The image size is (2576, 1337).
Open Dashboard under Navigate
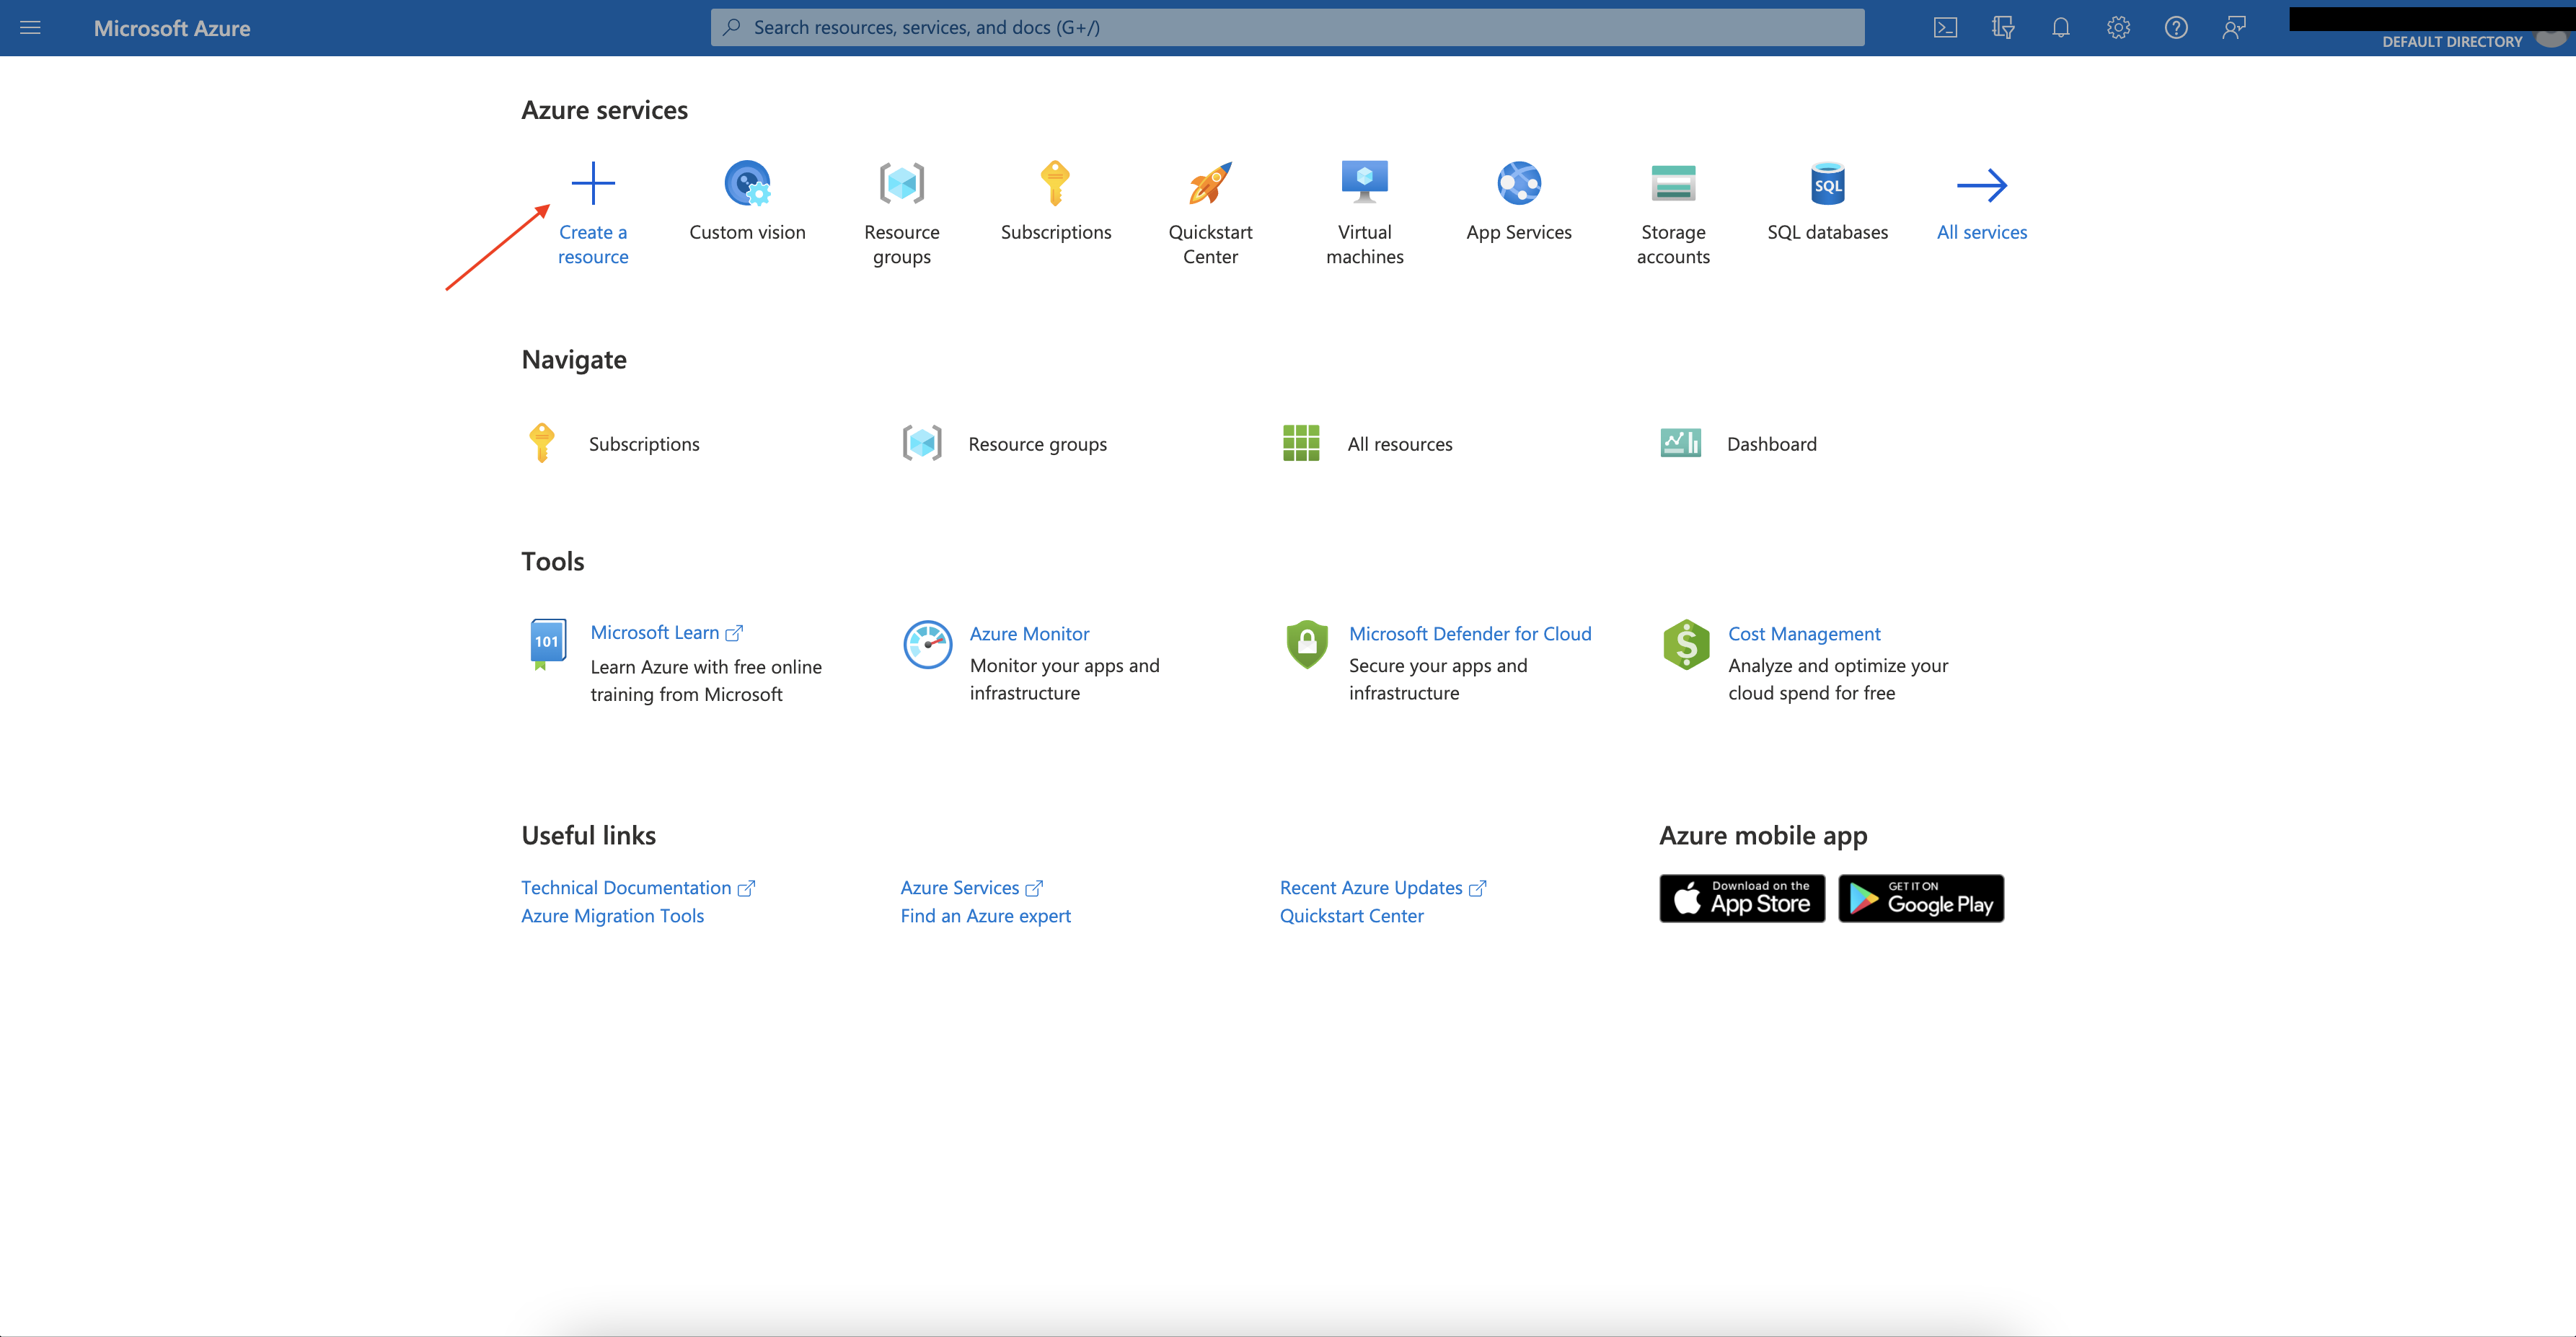pyautogui.click(x=1771, y=444)
